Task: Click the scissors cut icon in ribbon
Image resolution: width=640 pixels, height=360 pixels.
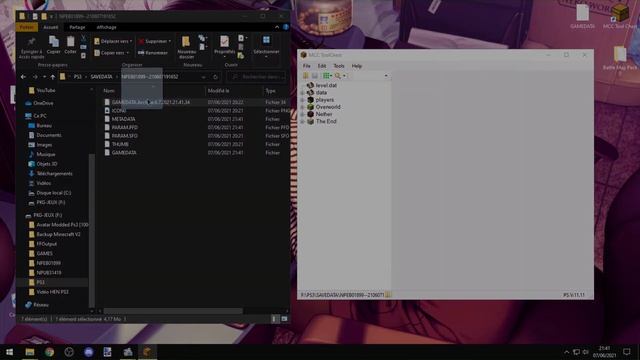Action: (83, 38)
